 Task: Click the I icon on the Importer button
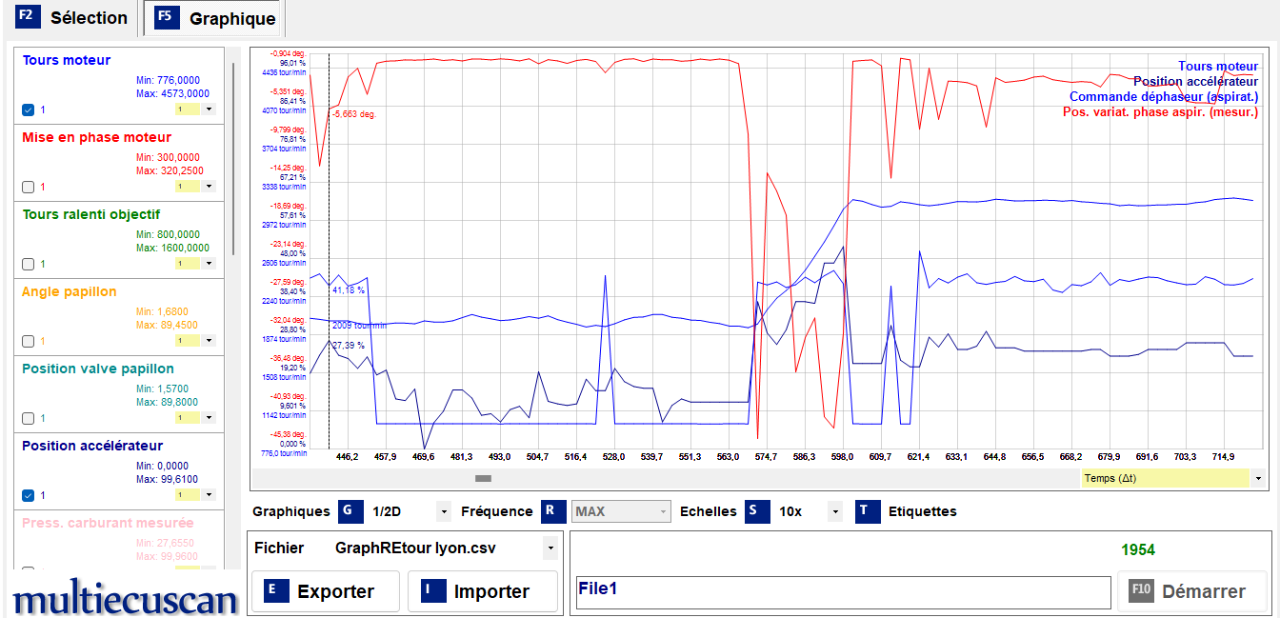[x=433, y=591]
